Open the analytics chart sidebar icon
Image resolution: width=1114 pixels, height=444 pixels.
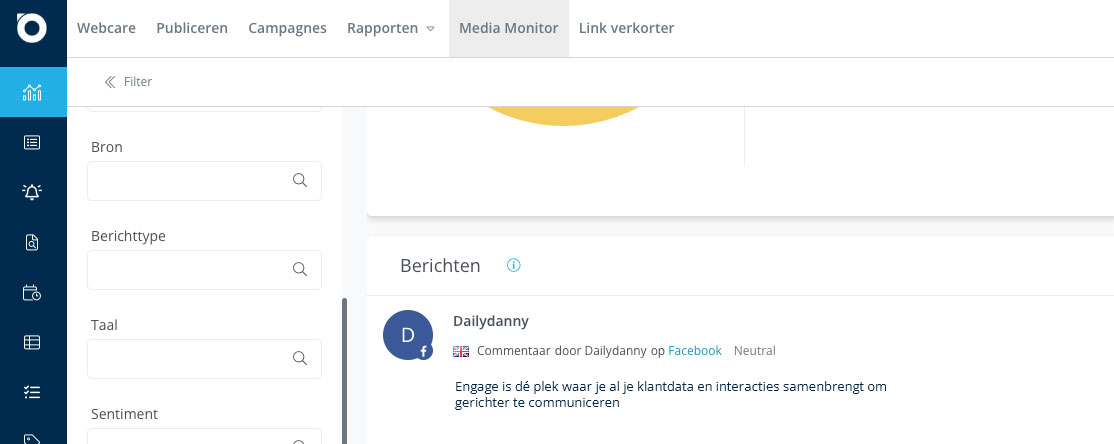point(33,92)
